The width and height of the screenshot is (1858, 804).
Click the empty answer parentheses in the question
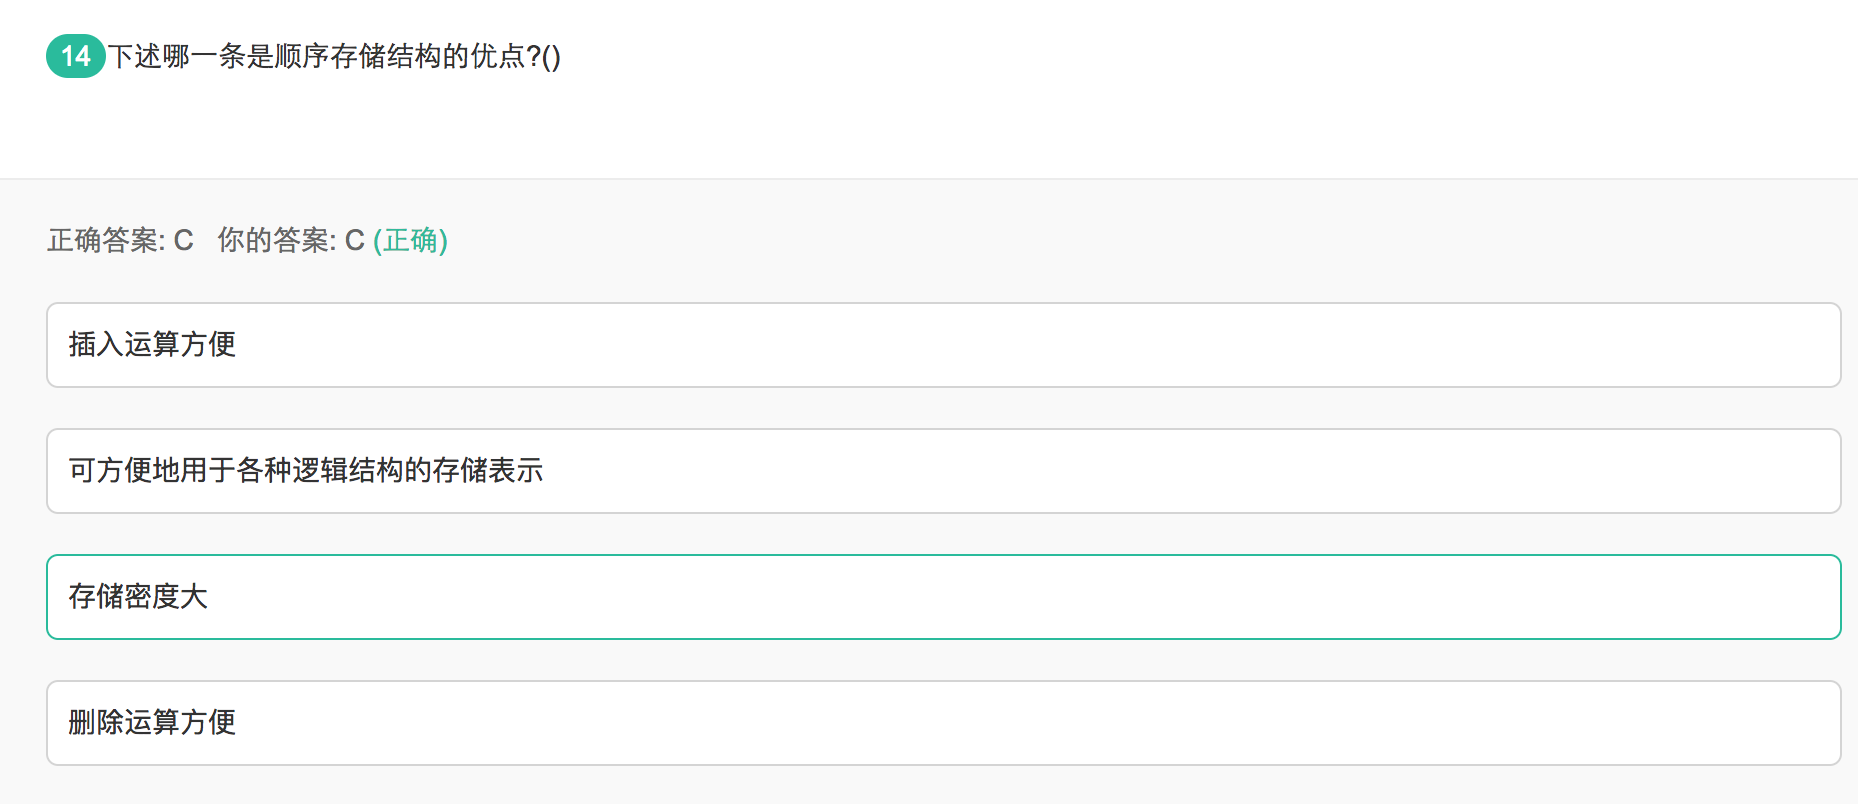[551, 57]
